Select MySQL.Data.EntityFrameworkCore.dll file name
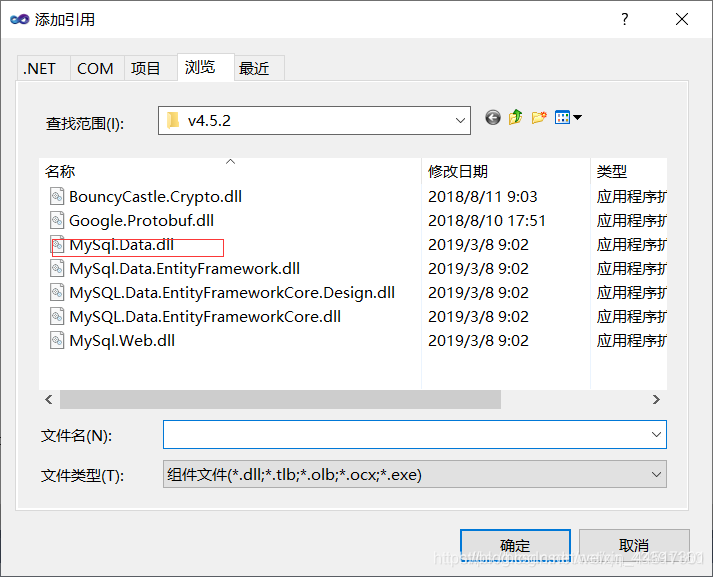This screenshot has height=577, width=713. coord(205,316)
